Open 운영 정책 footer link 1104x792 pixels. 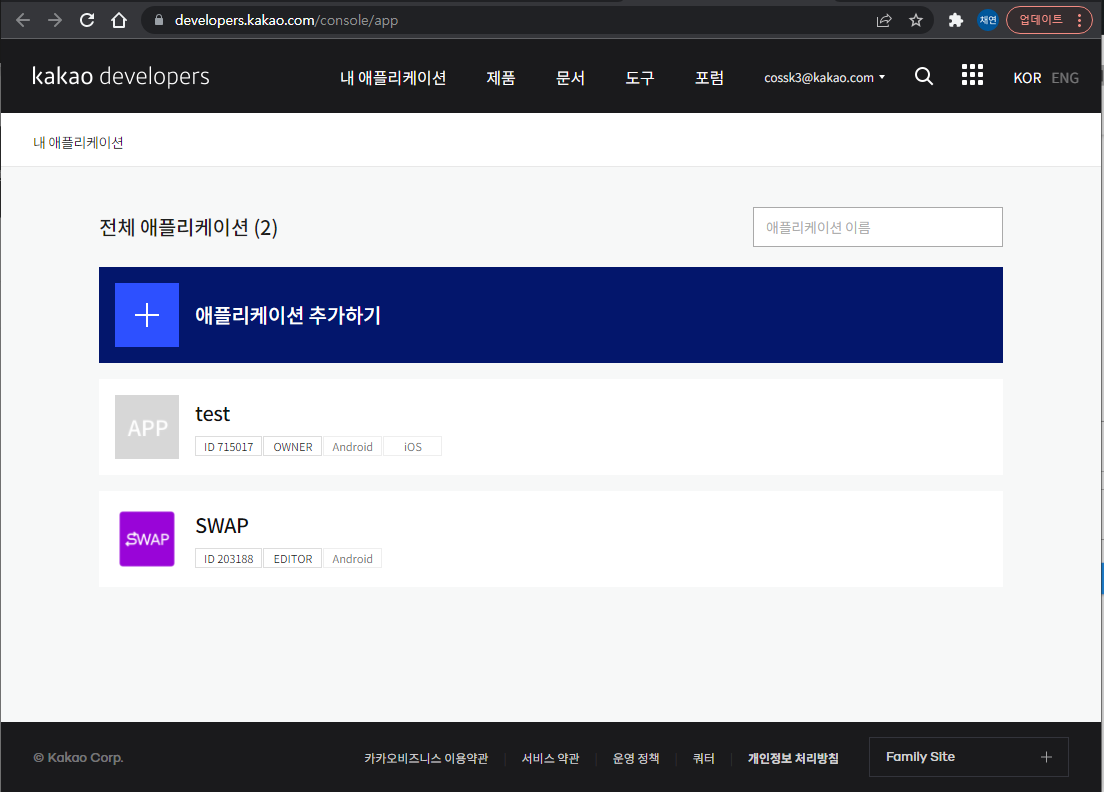tap(636, 758)
